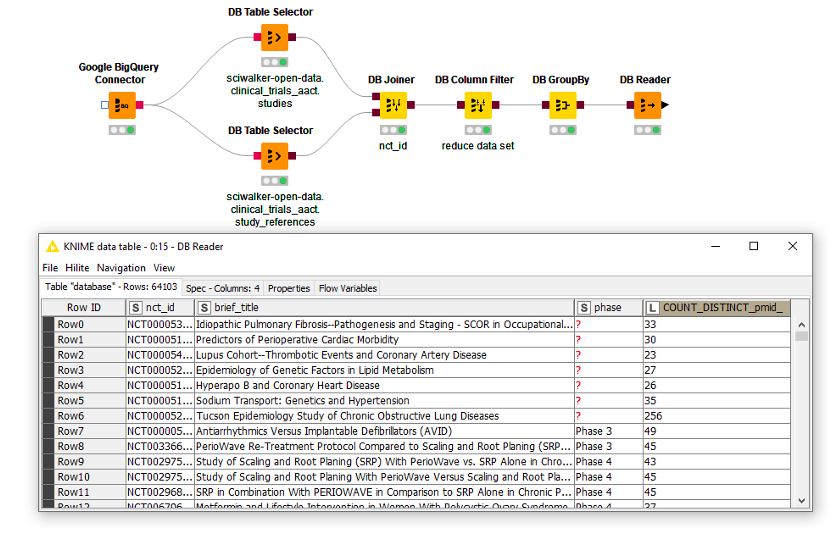Click string type icon of nct_id column

(x=135, y=308)
